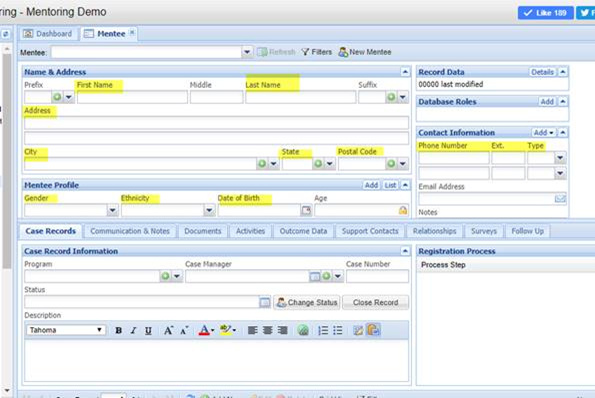
Task: Open the Ethnicity dropdown
Action: pyautogui.click(x=209, y=210)
